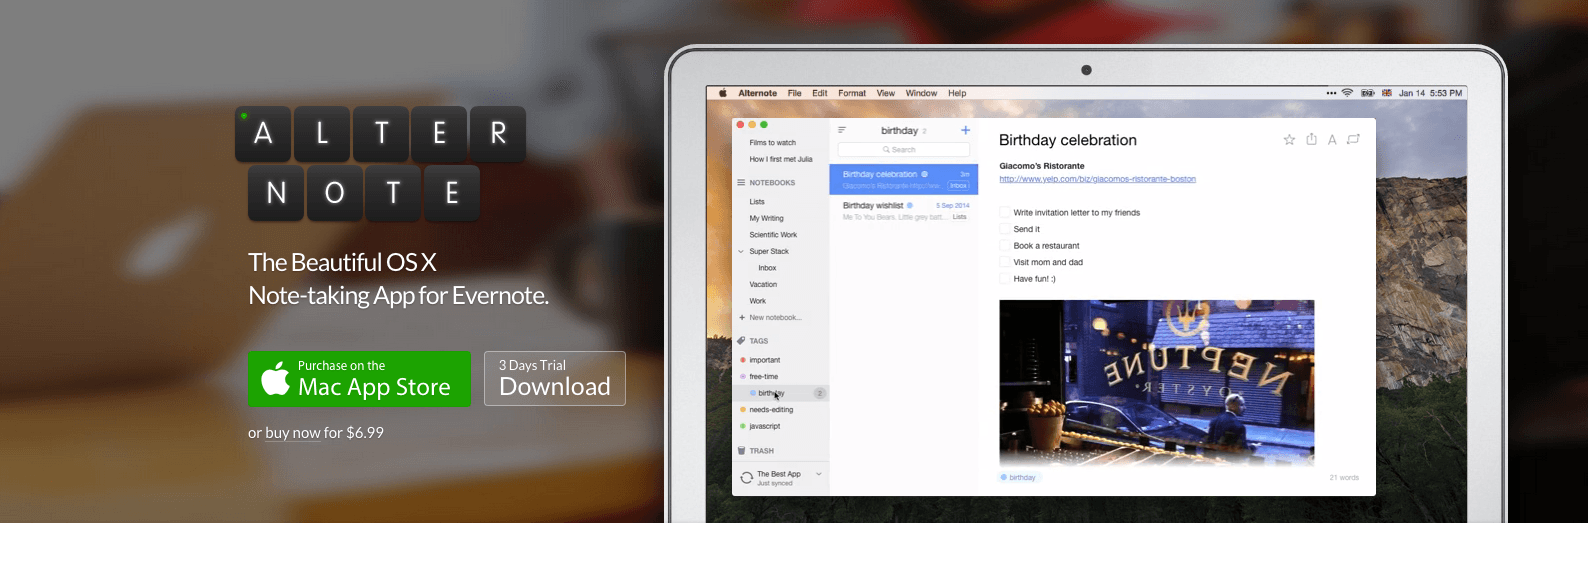Open the Birthday wishlist note

coord(904,211)
